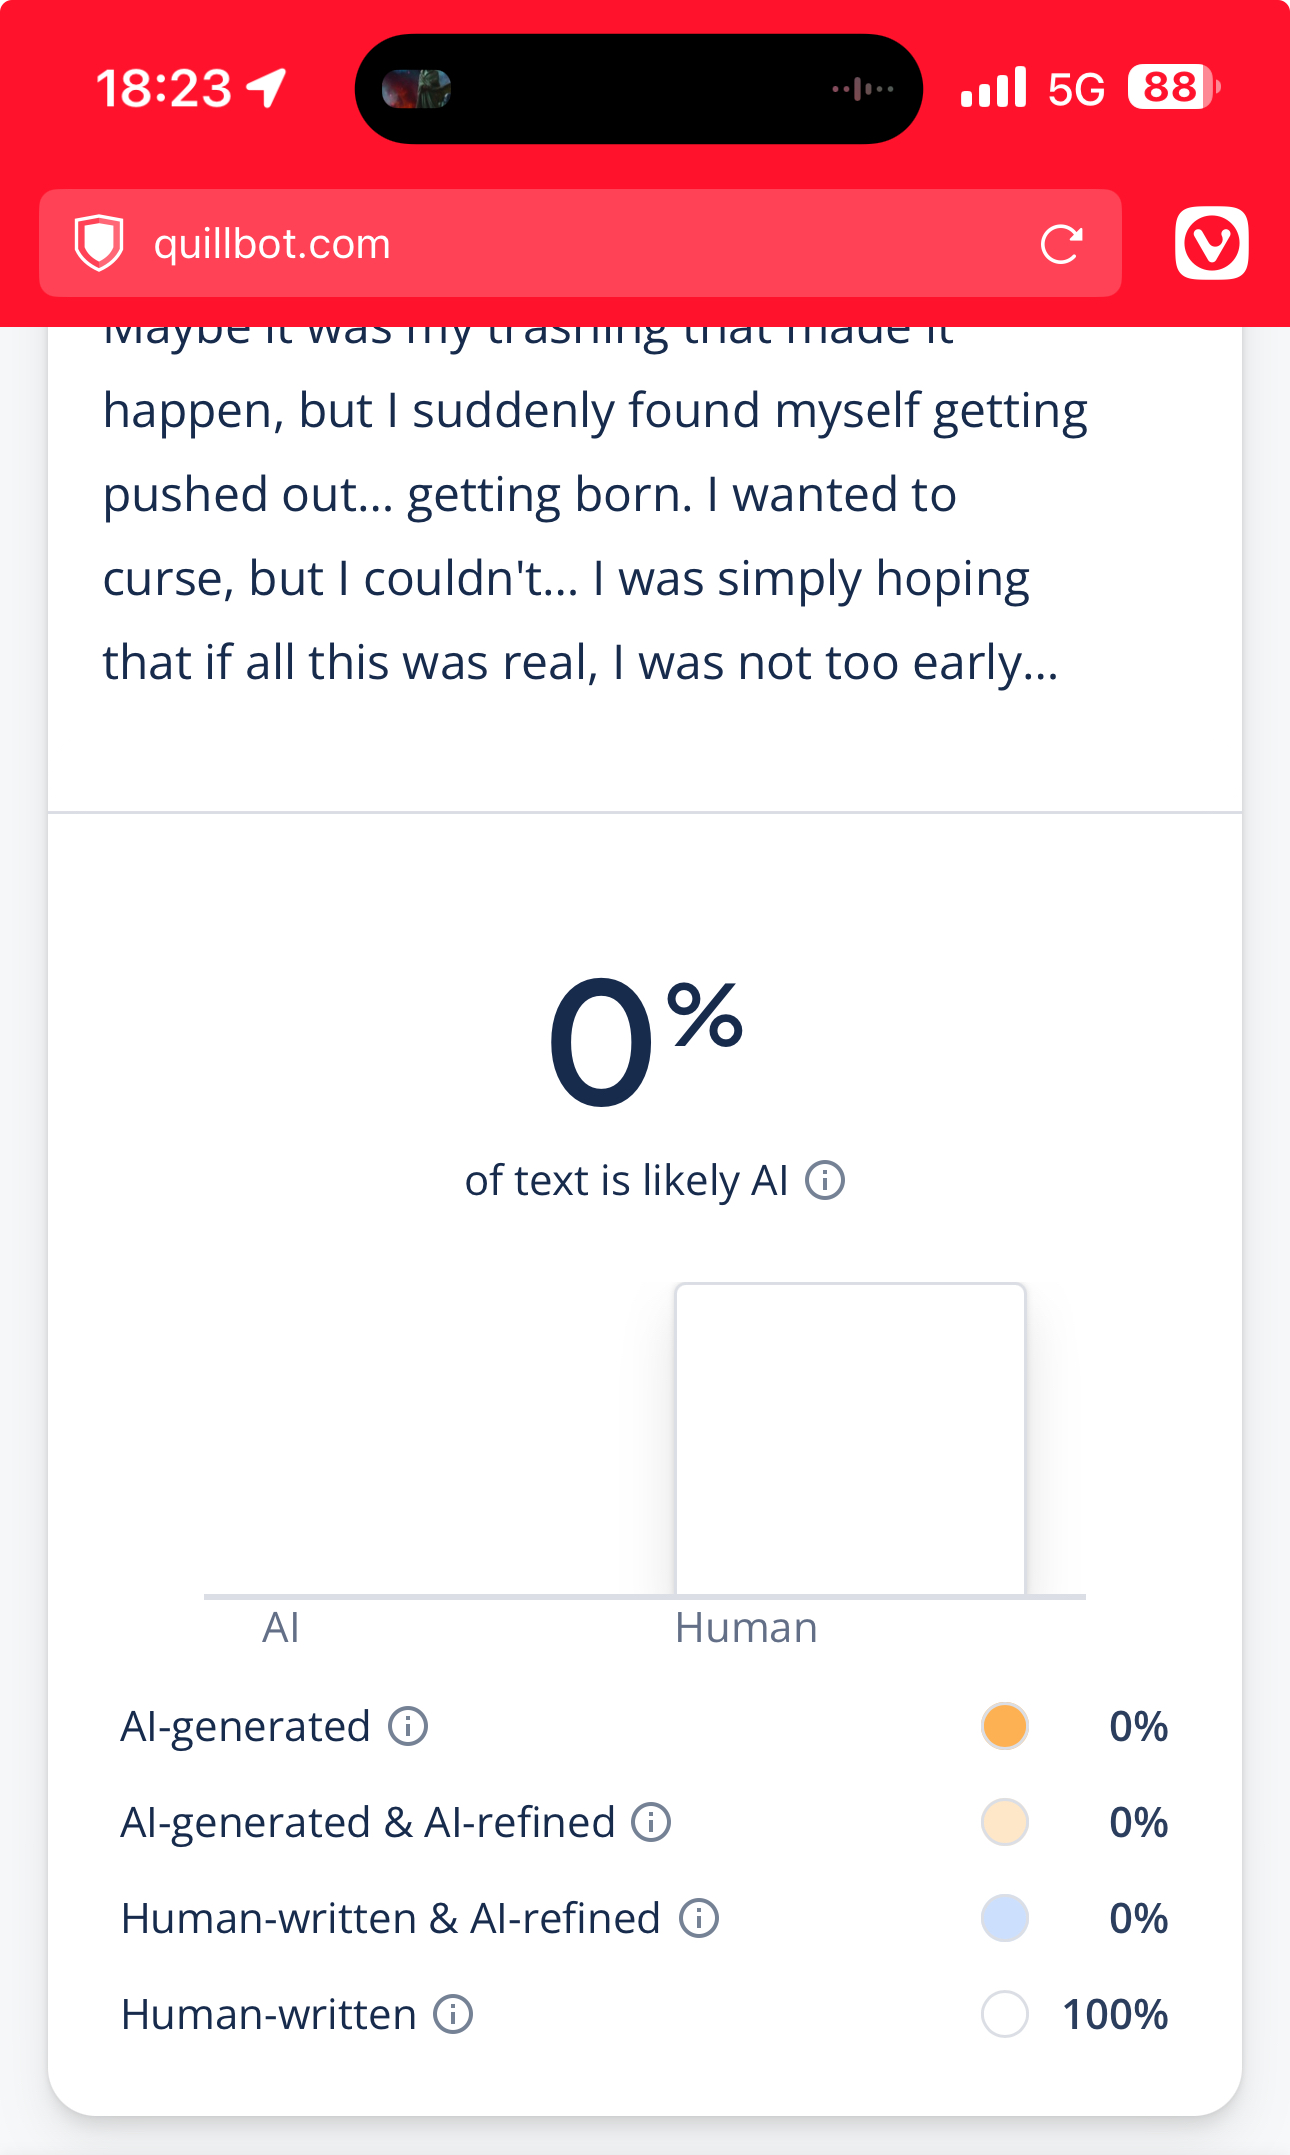Click the white Human-written swatch circle
This screenshot has width=1290, height=2155.
pyautogui.click(x=1005, y=2014)
